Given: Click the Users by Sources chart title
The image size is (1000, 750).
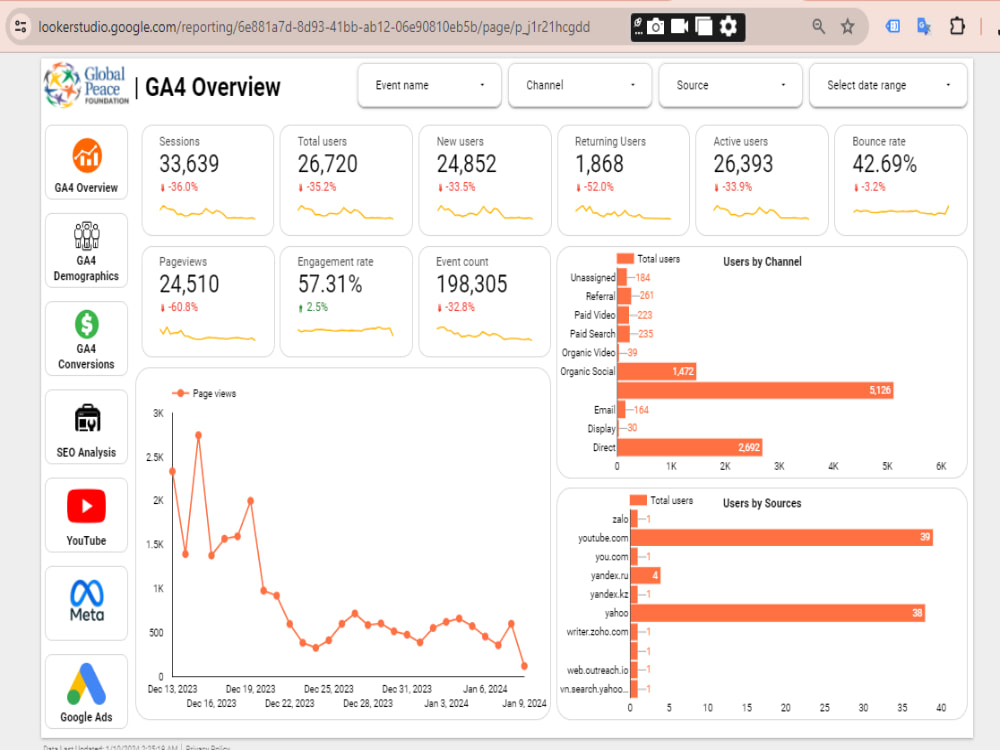Looking at the screenshot, I should pos(762,503).
